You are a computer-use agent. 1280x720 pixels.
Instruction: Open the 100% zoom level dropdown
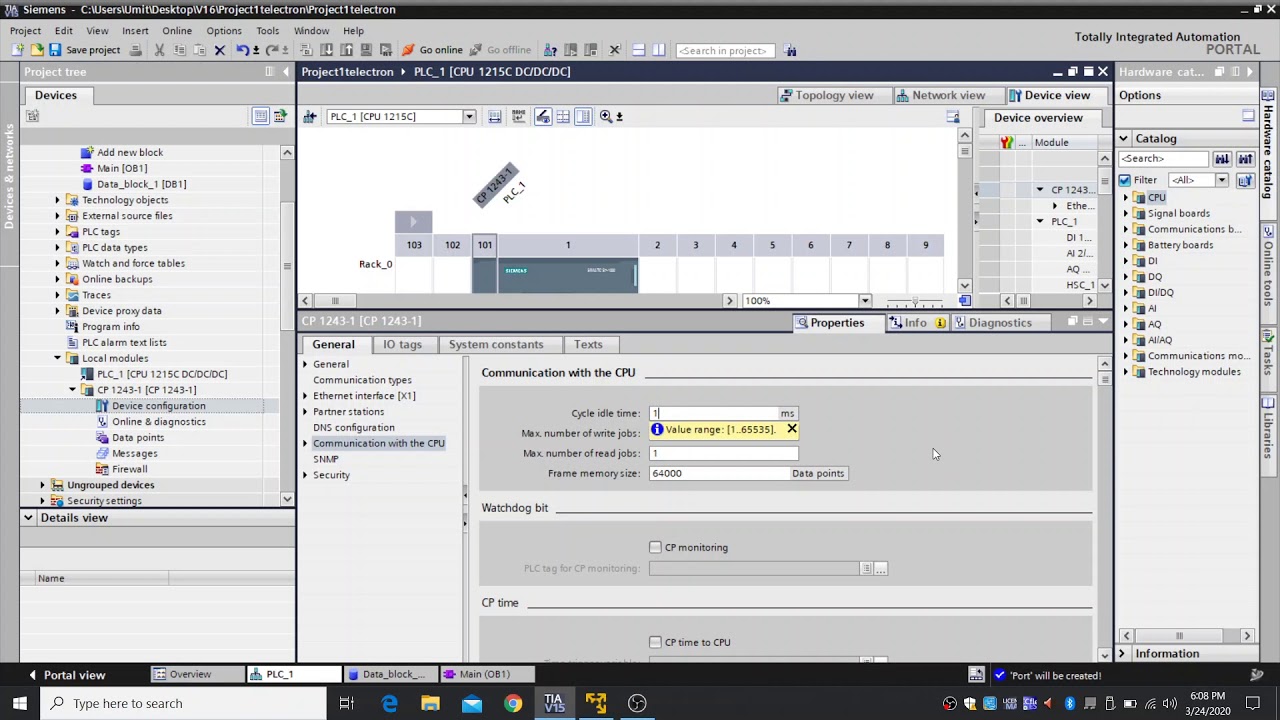[865, 301]
